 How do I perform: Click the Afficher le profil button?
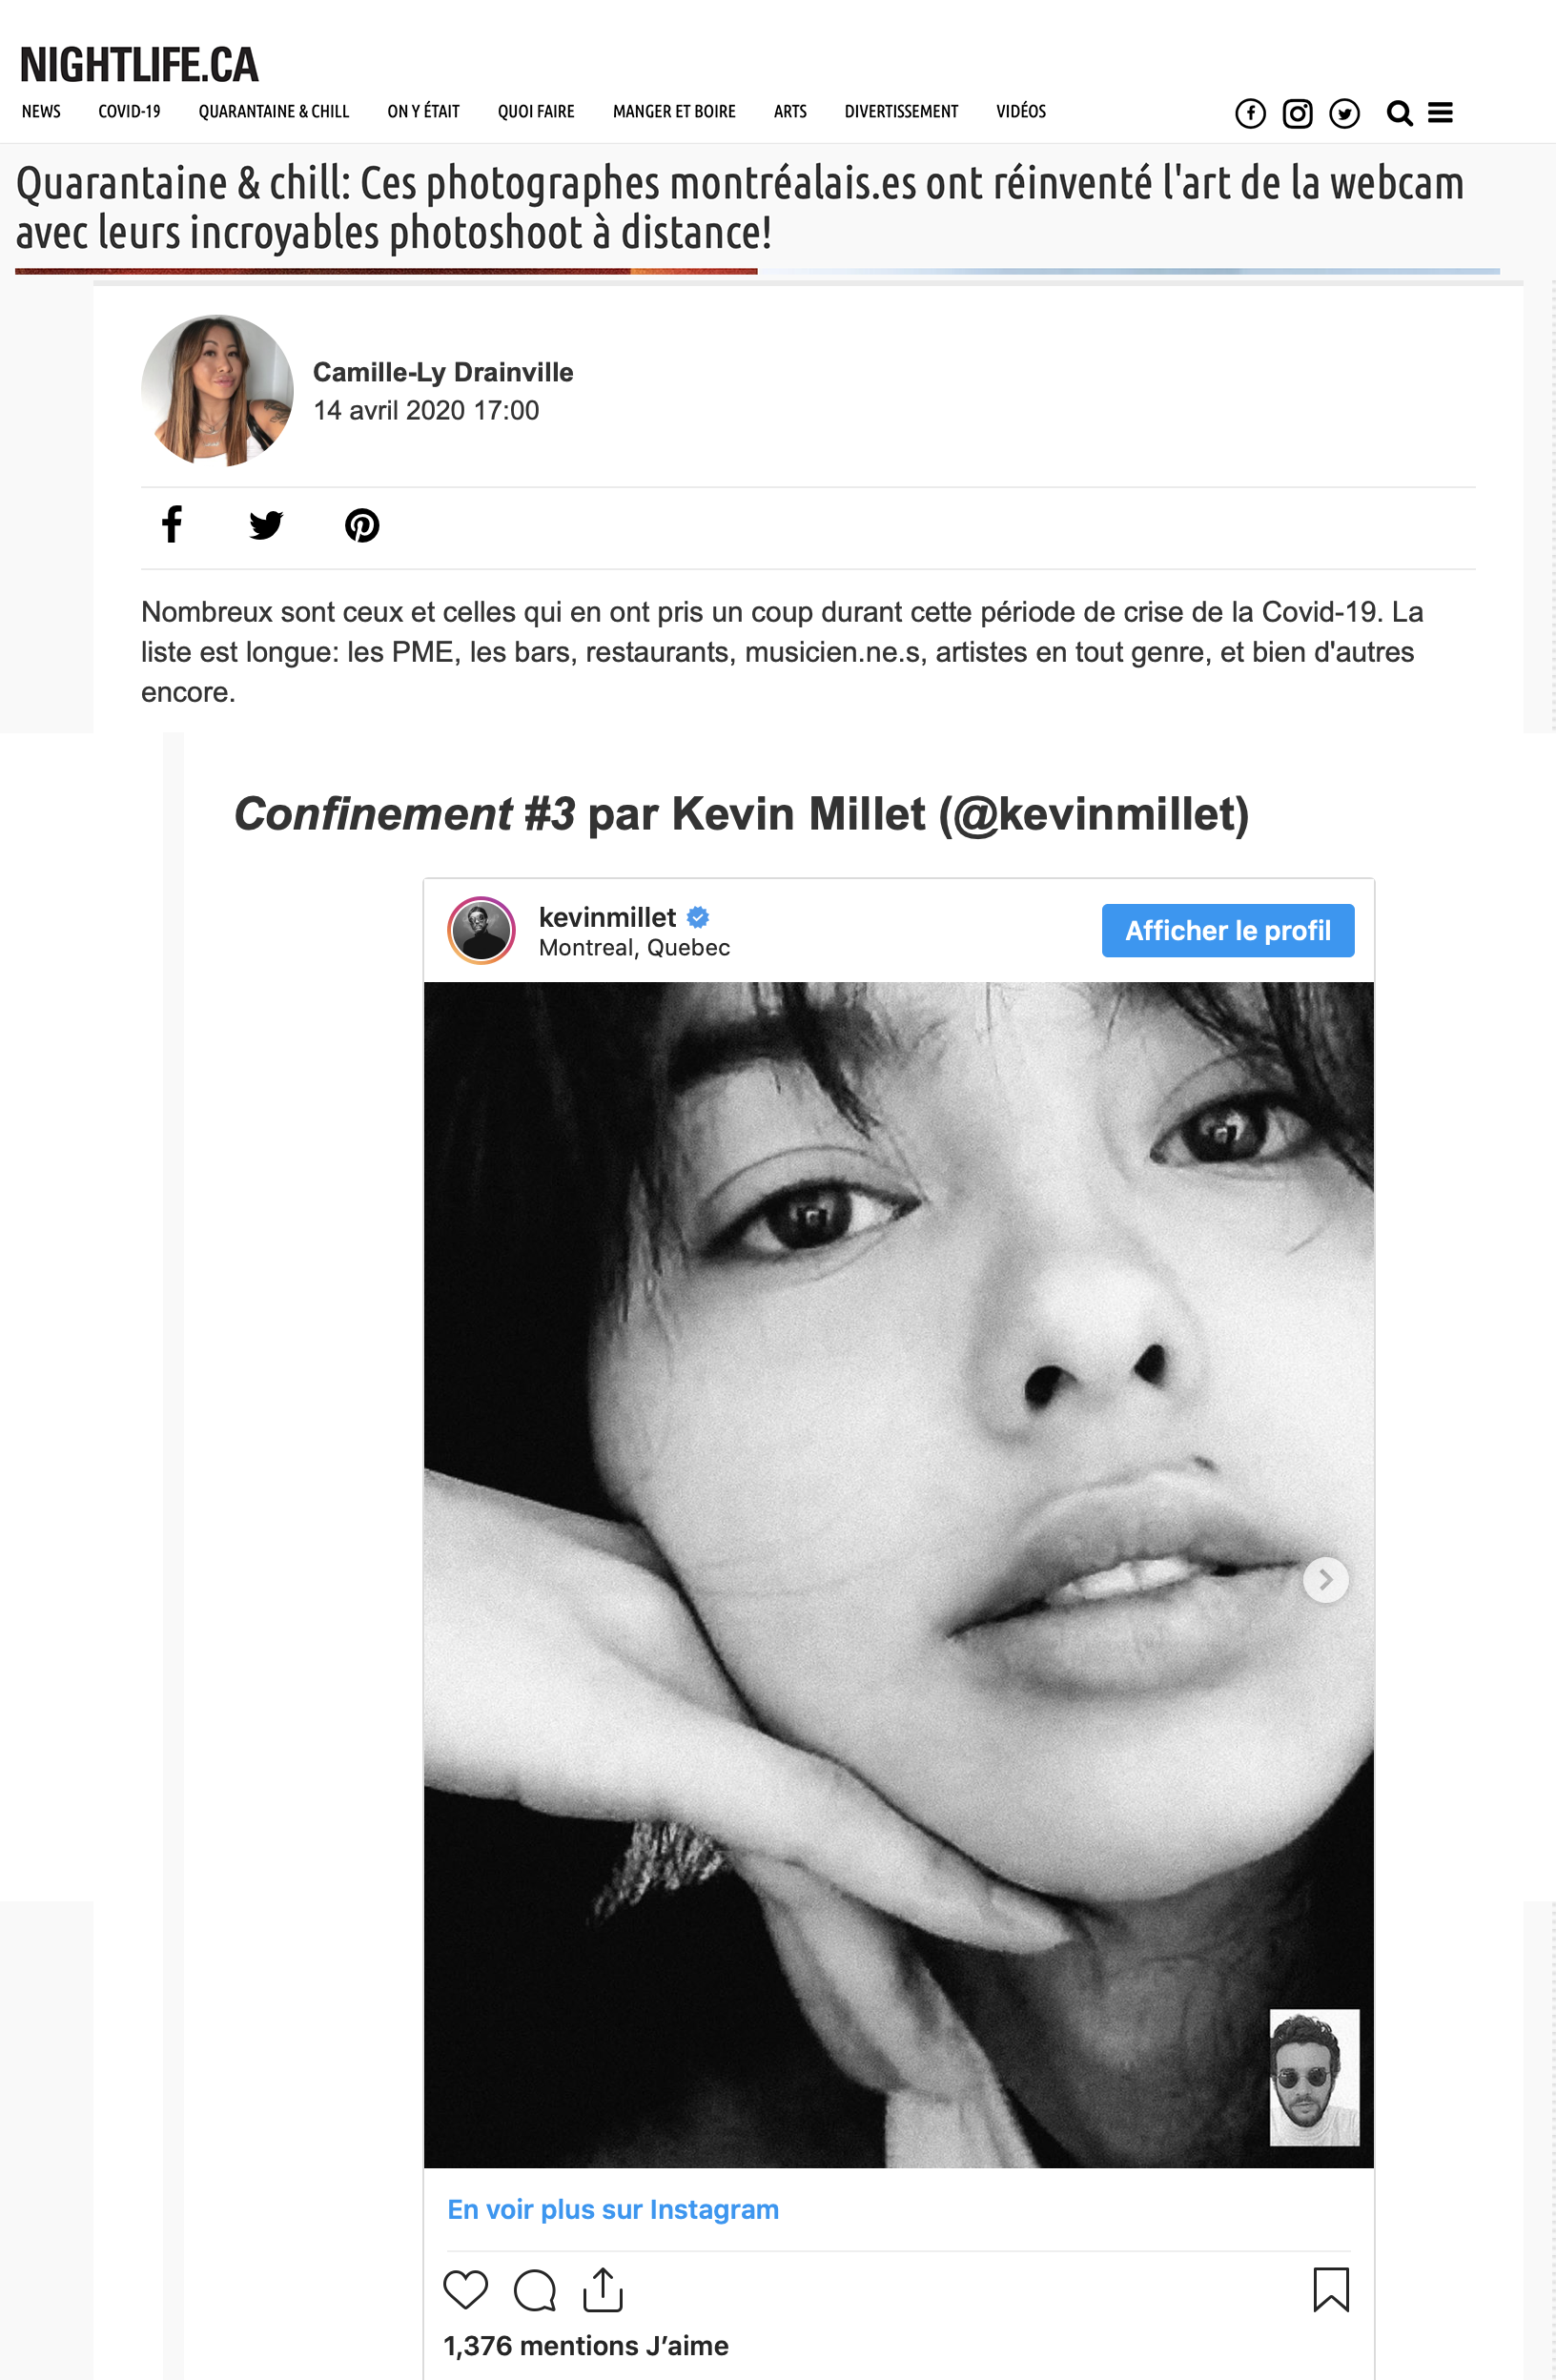pos(1227,930)
